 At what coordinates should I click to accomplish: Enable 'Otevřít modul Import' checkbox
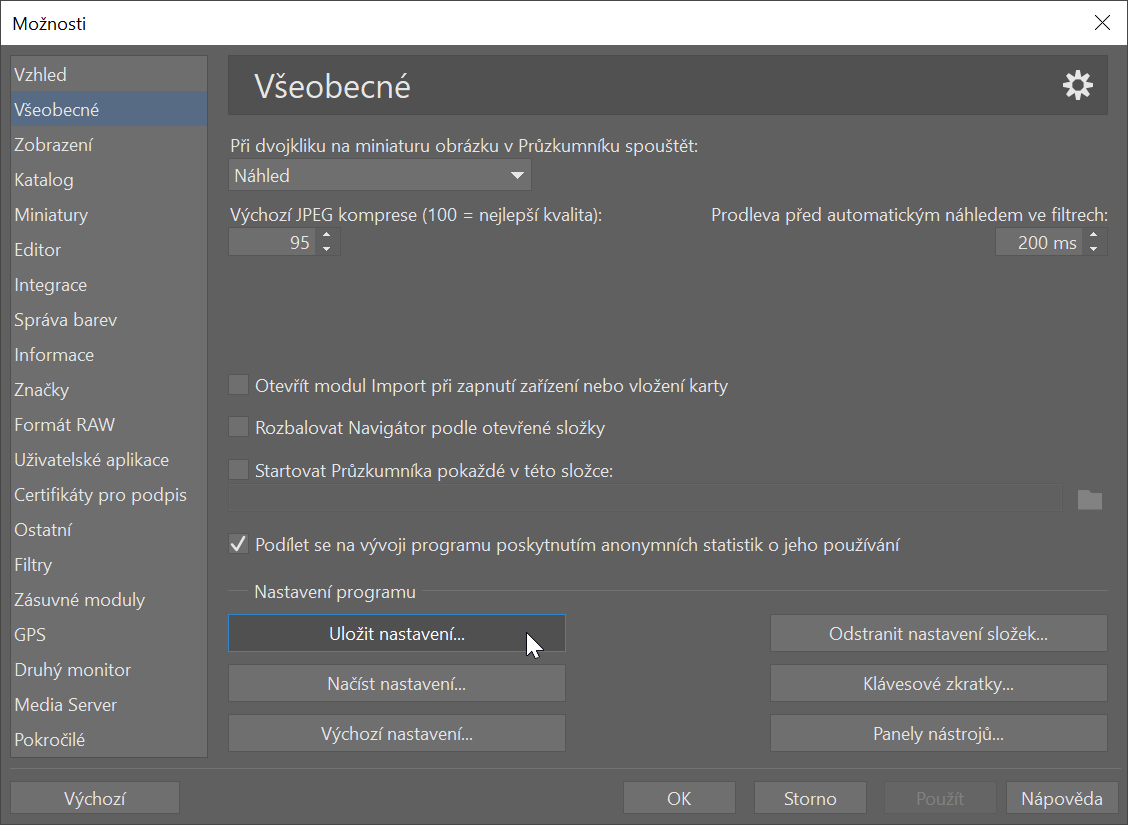[238, 385]
